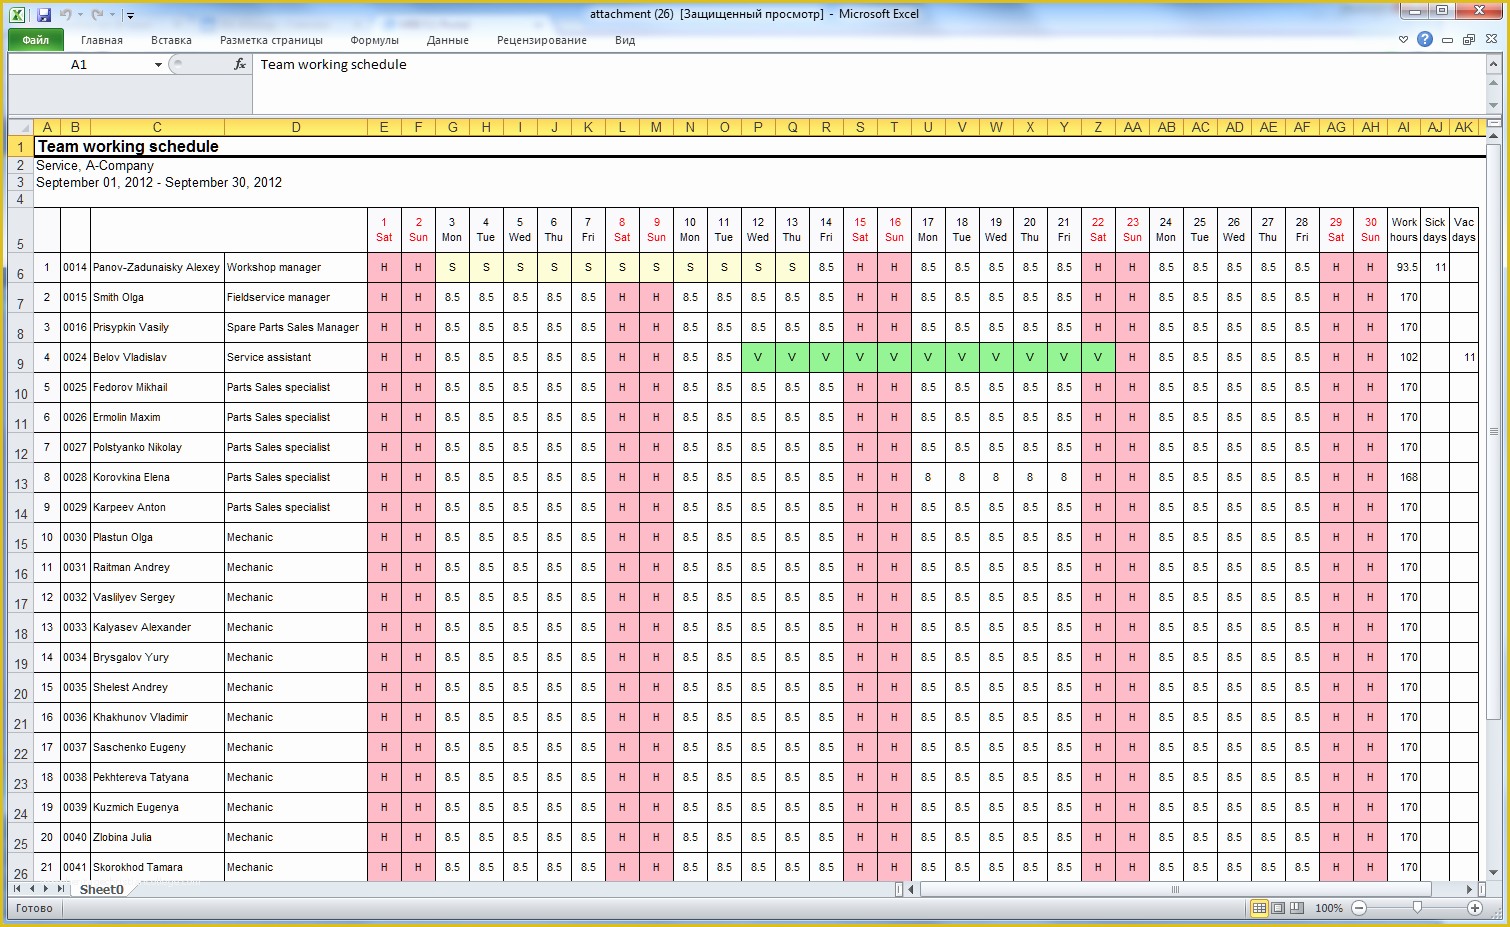Click the Insert Function fx icon
Image resolution: width=1510 pixels, height=927 pixels.
click(240, 64)
